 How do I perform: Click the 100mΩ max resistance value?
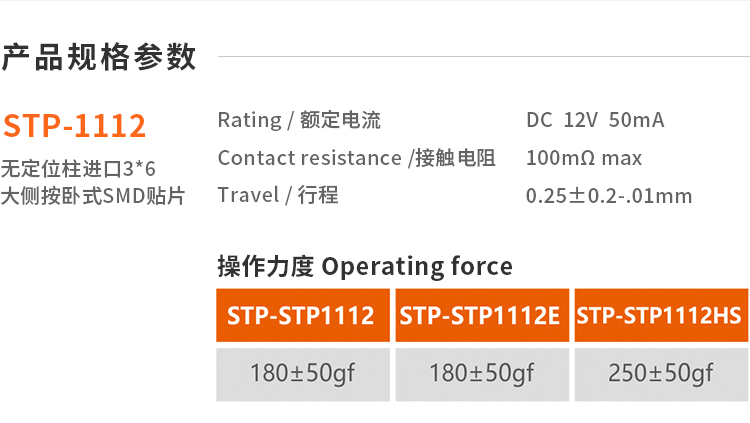pos(584,158)
